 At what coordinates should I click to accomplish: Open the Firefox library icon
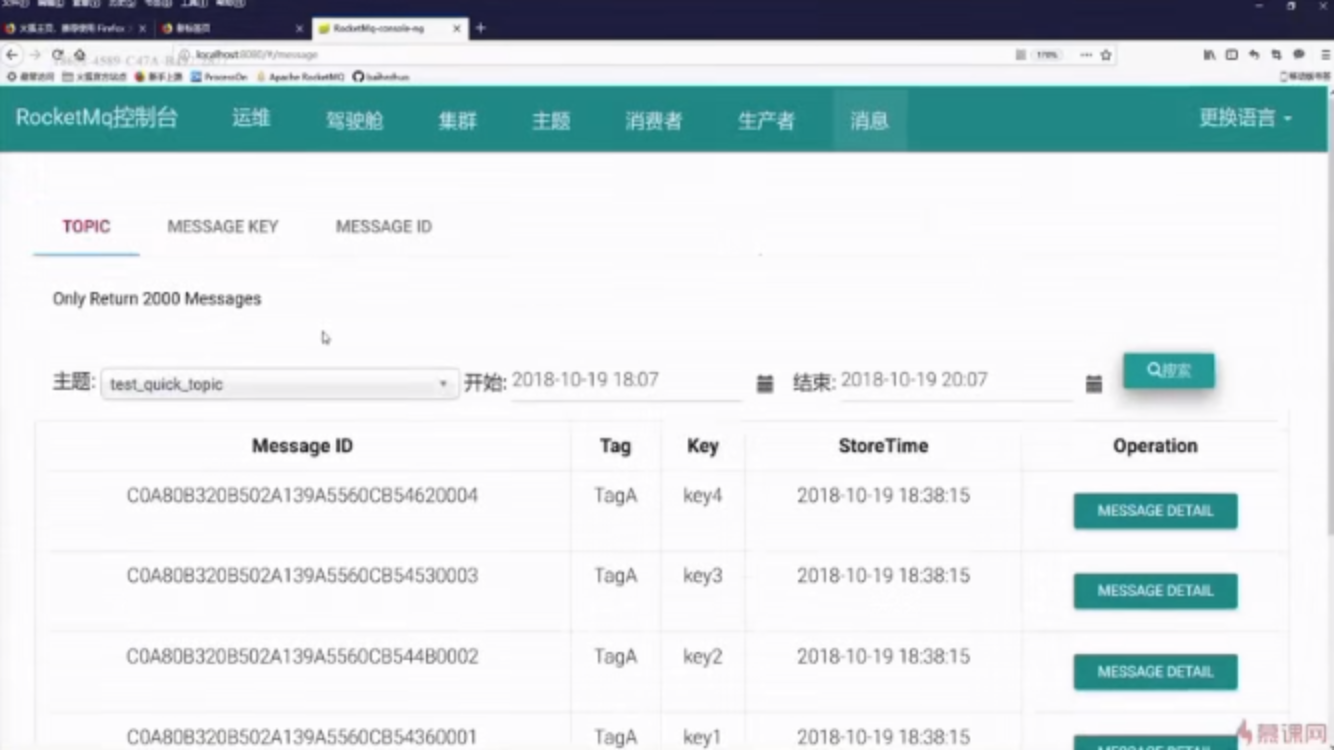(x=1209, y=55)
